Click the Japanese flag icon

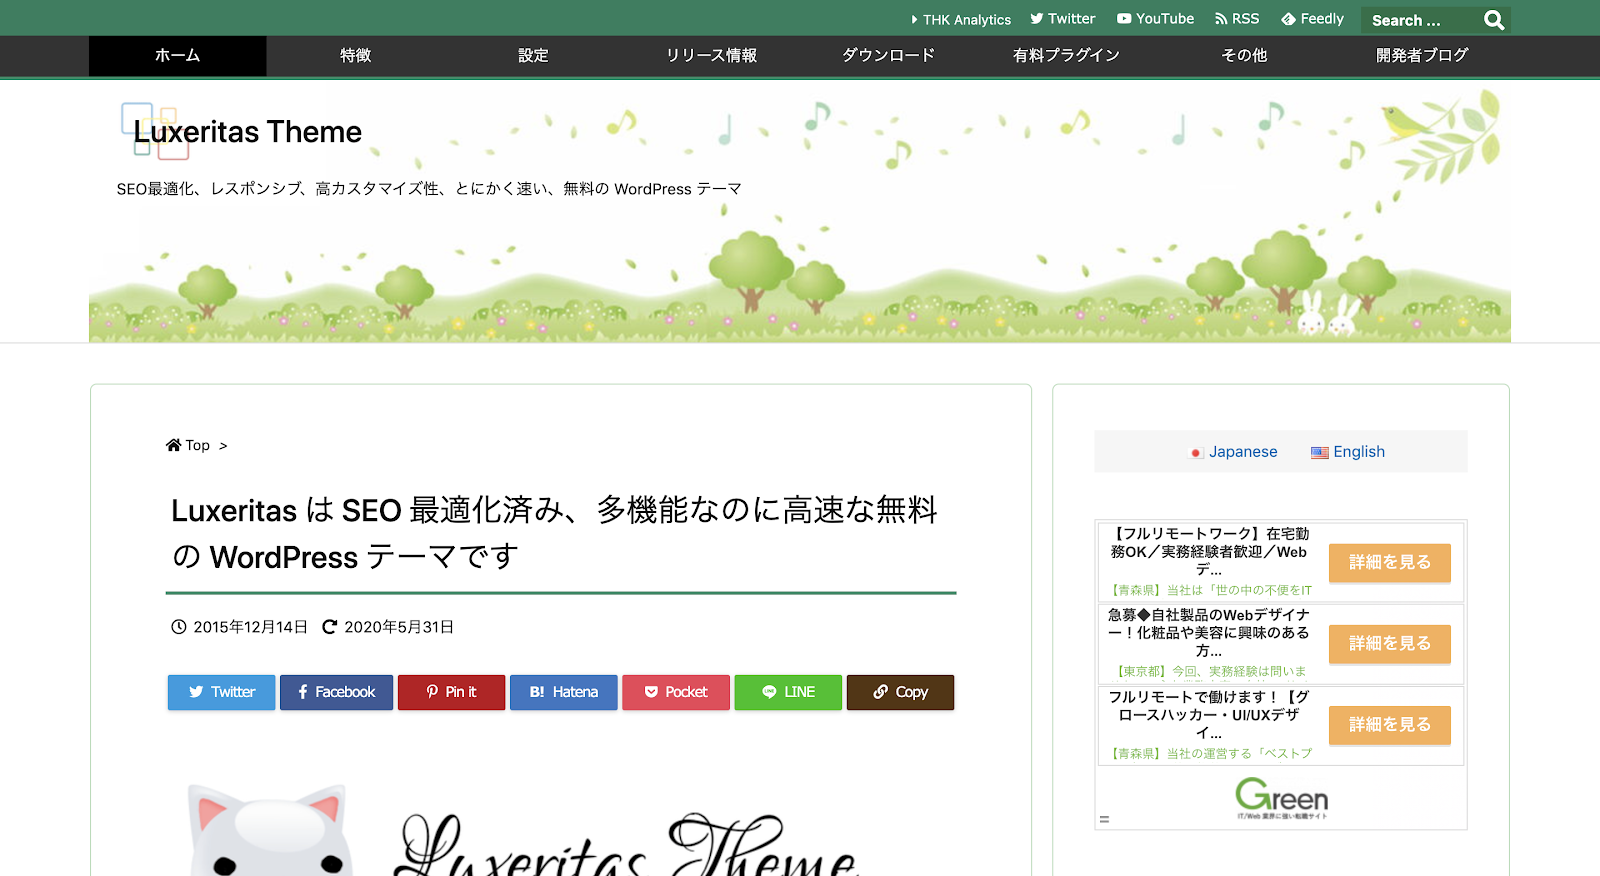[x=1196, y=452]
